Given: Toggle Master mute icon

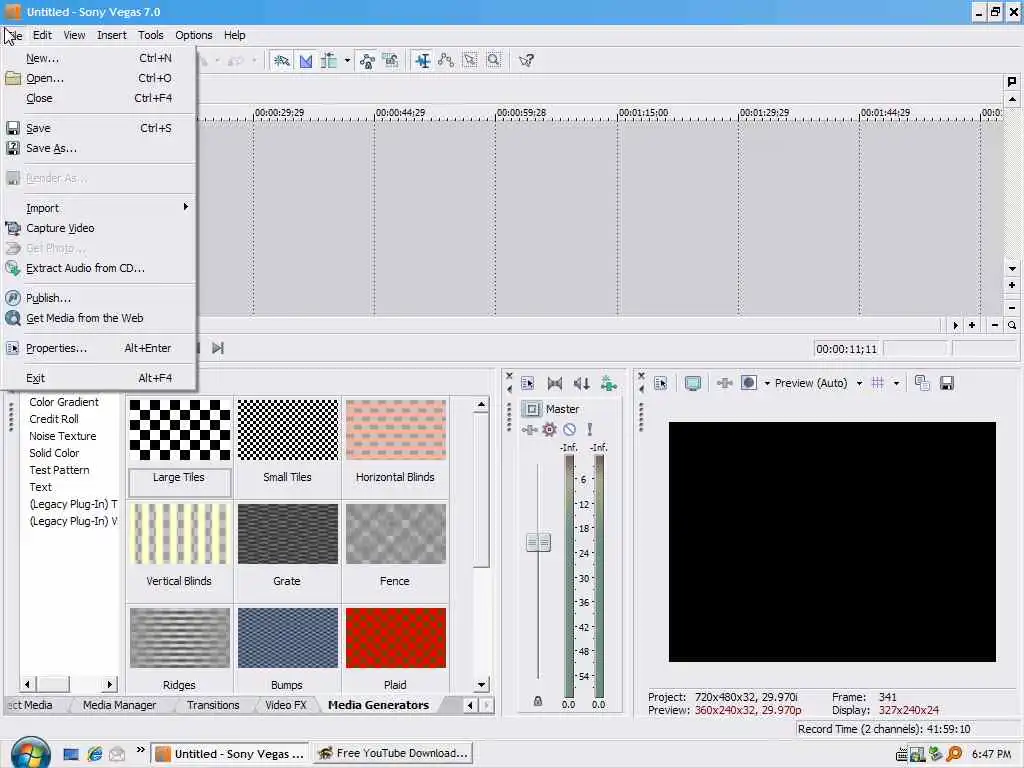Looking at the screenshot, I should [569, 430].
